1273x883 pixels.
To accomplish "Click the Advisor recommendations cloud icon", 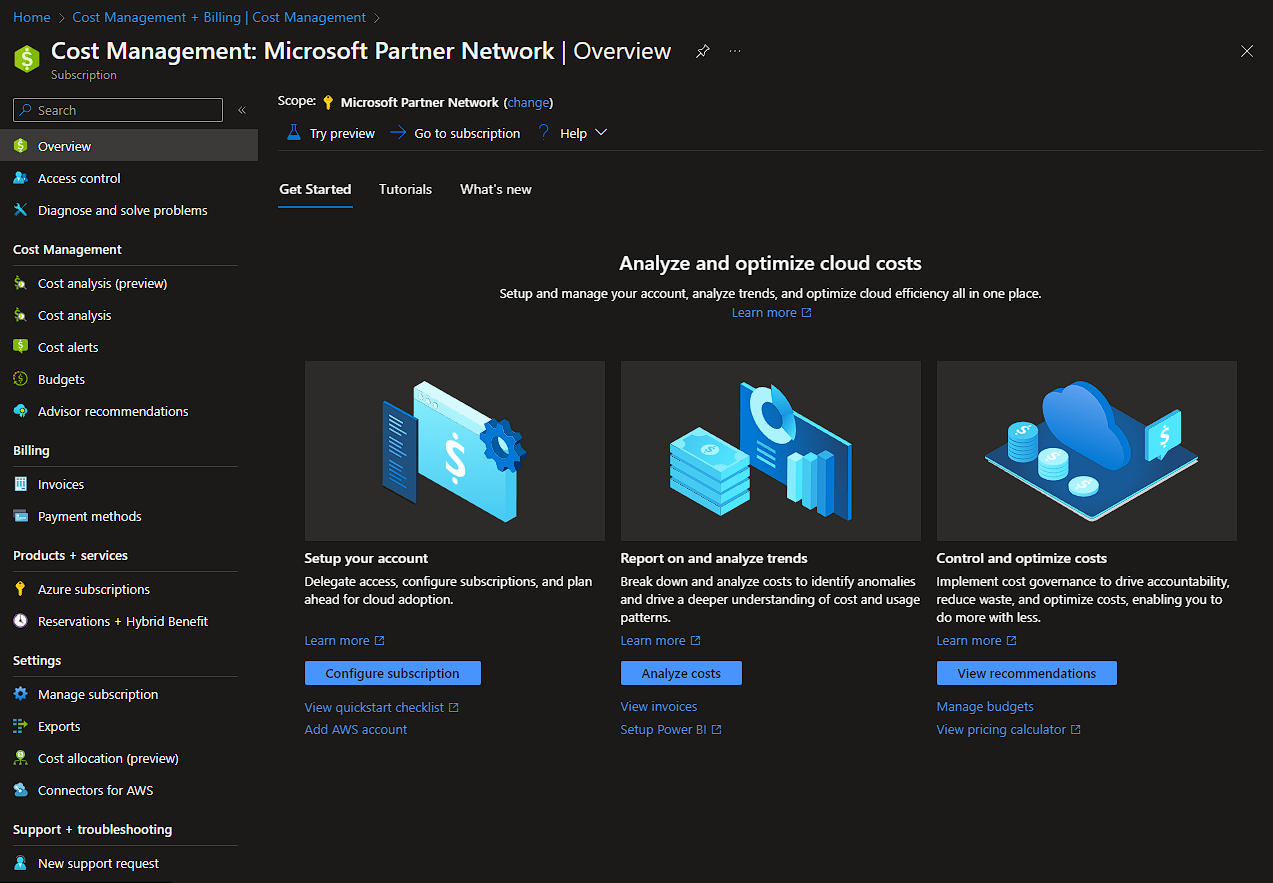I will point(20,411).
